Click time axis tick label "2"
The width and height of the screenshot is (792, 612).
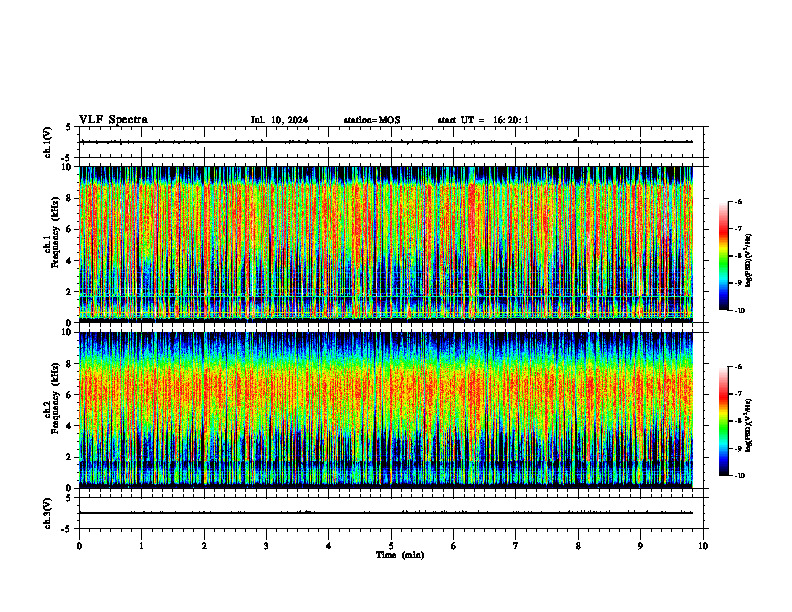[204, 546]
